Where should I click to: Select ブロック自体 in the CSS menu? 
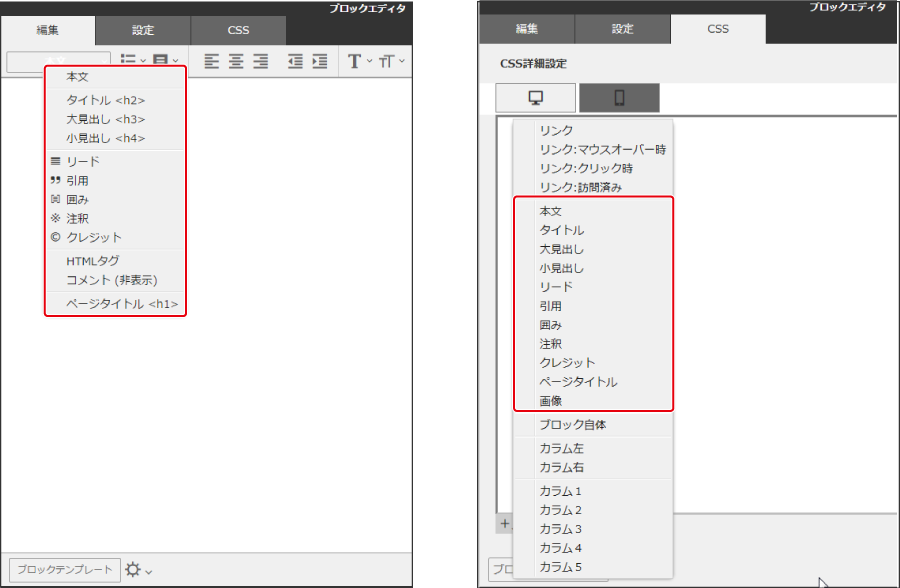tap(593, 425)
